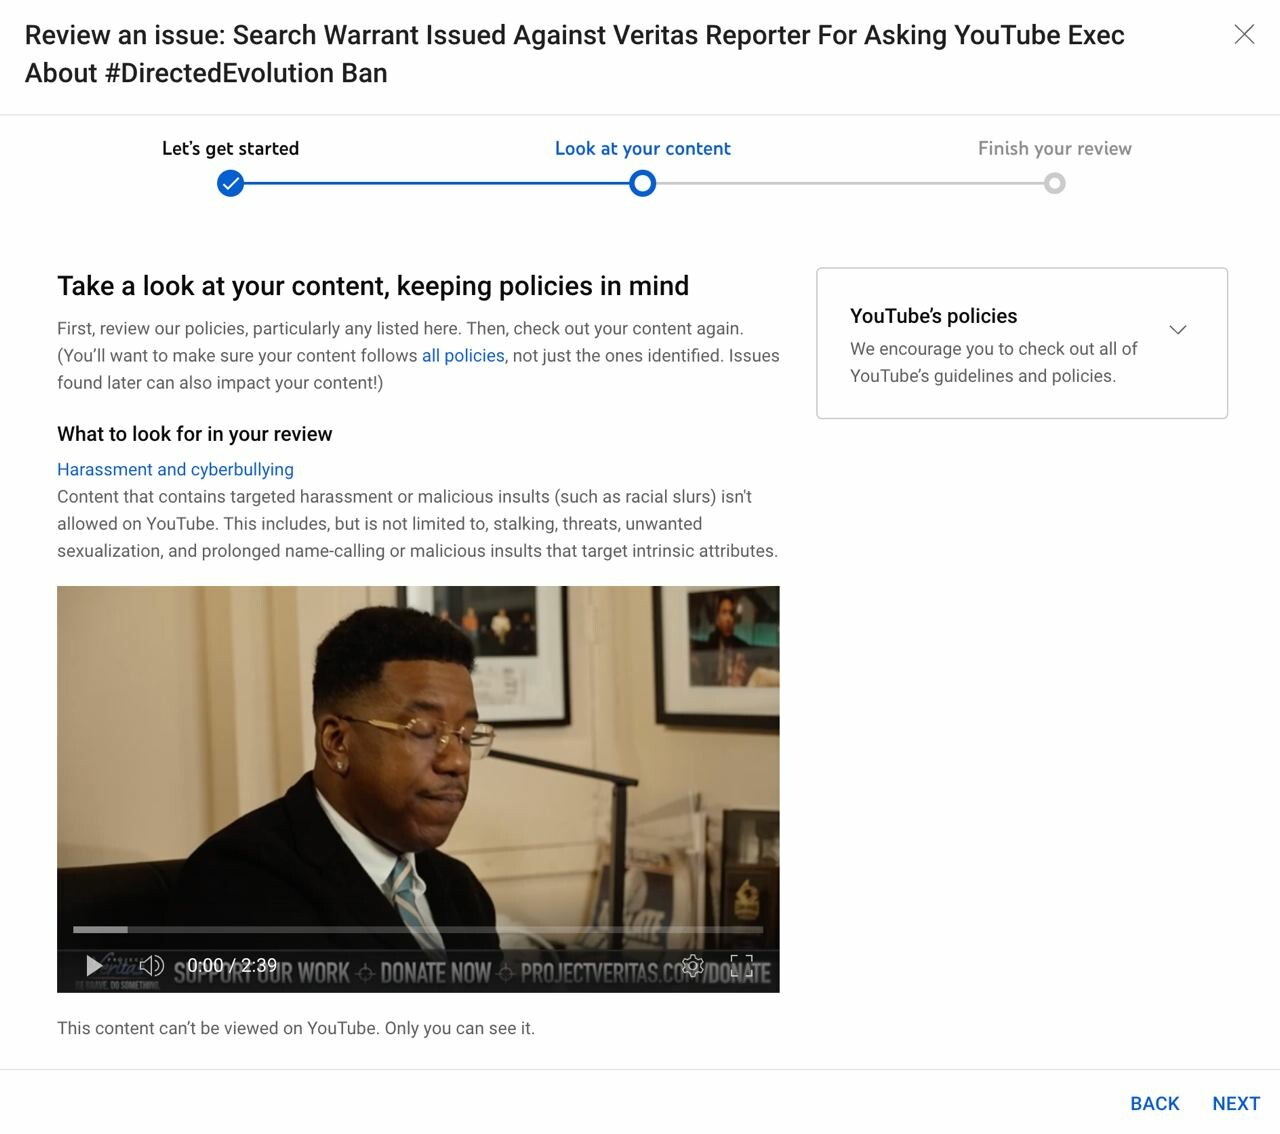
Task: Enter fullscreen mode on the video
Action: click(741, 965)
